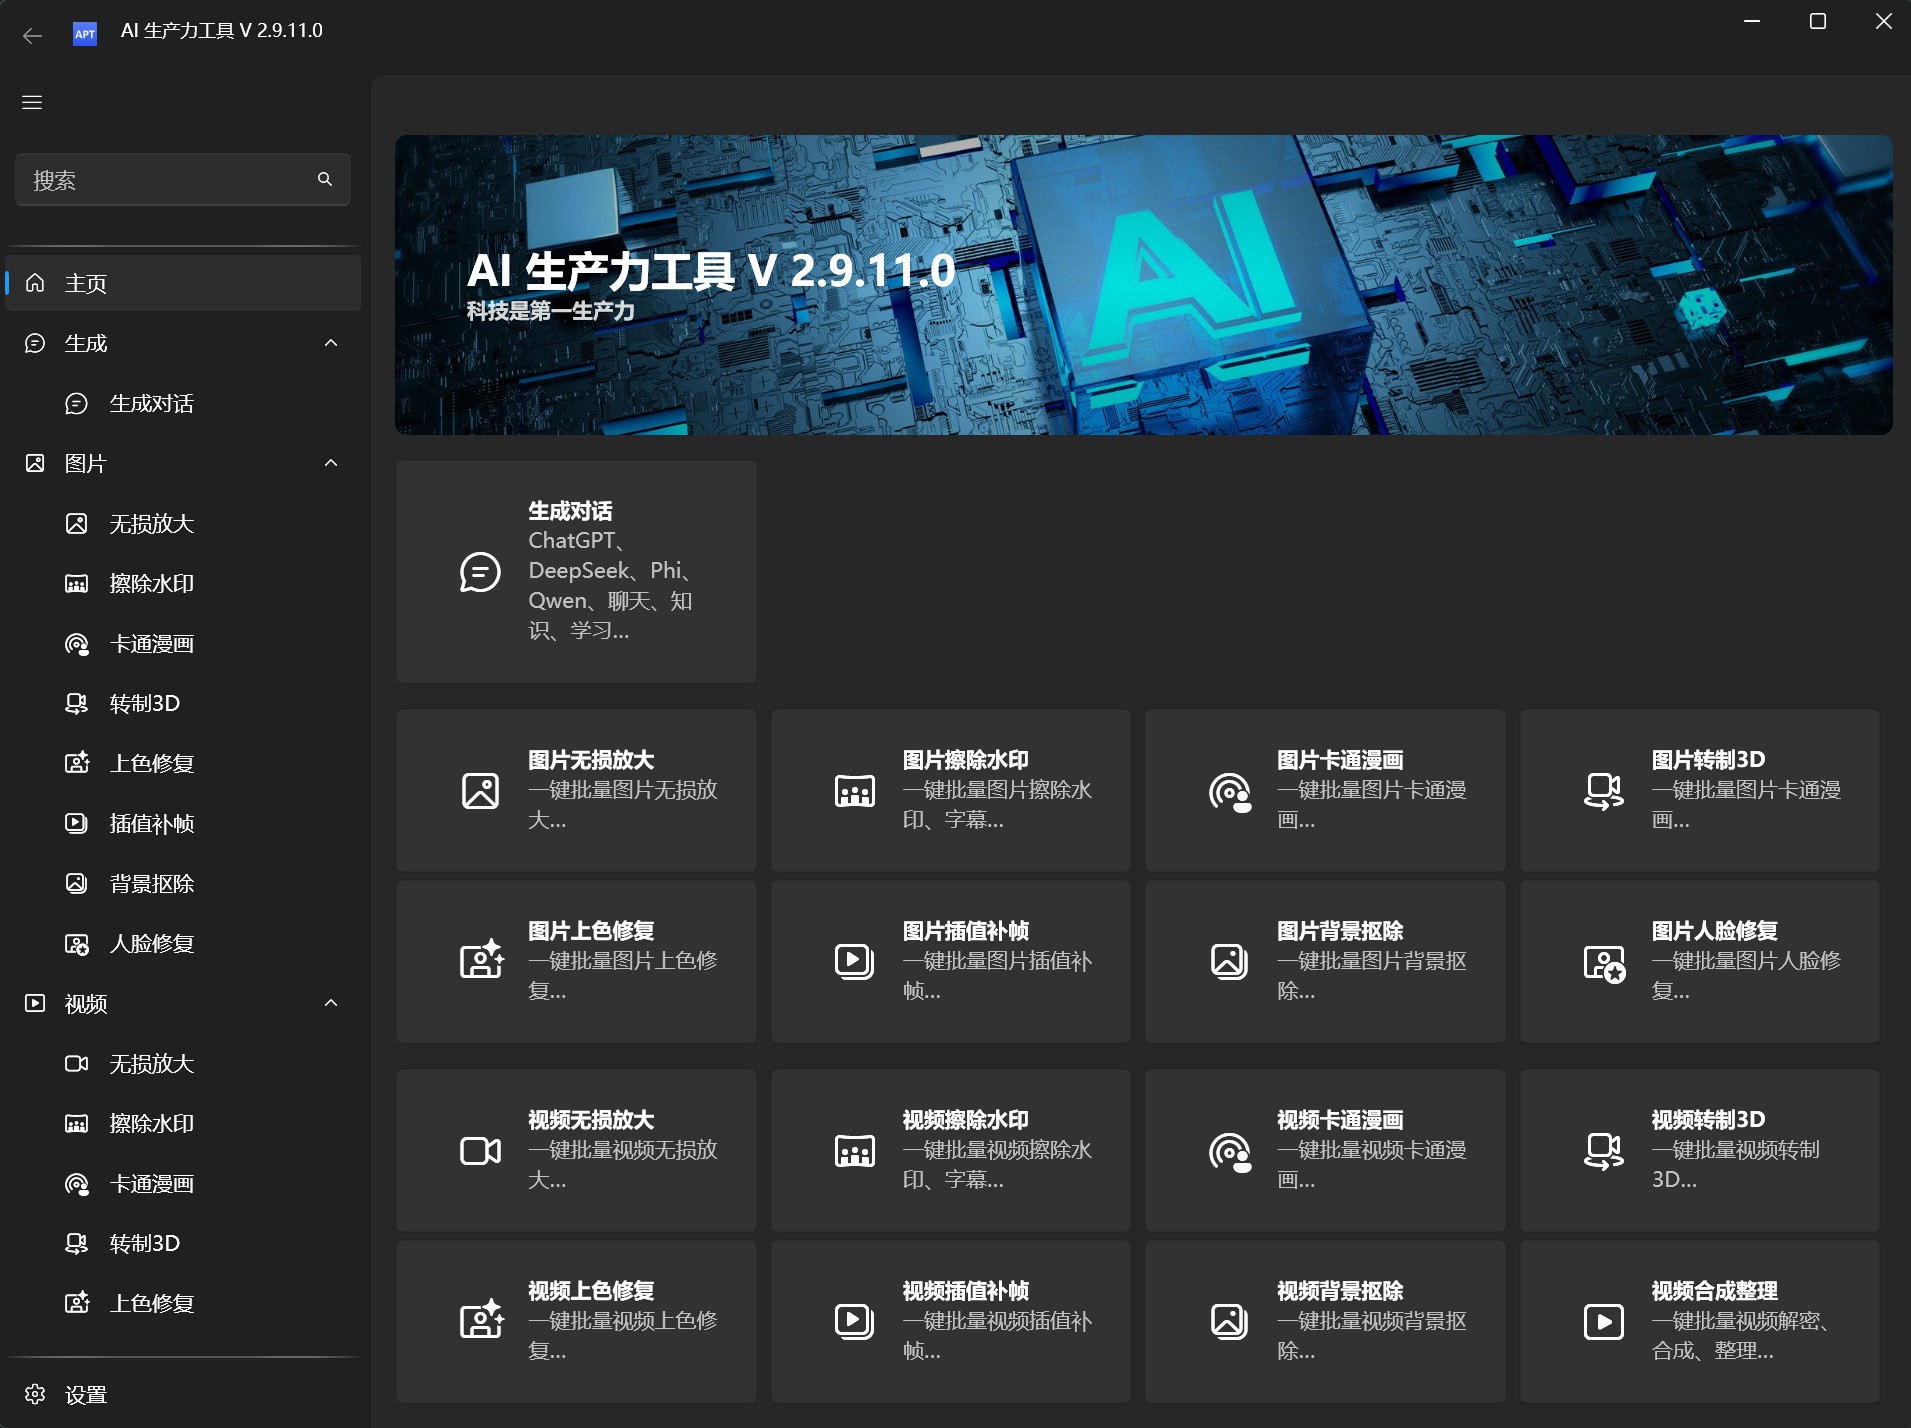Open 生成对话 in the sidebar
1911x1428 pixels.
[x=183, y=403]
